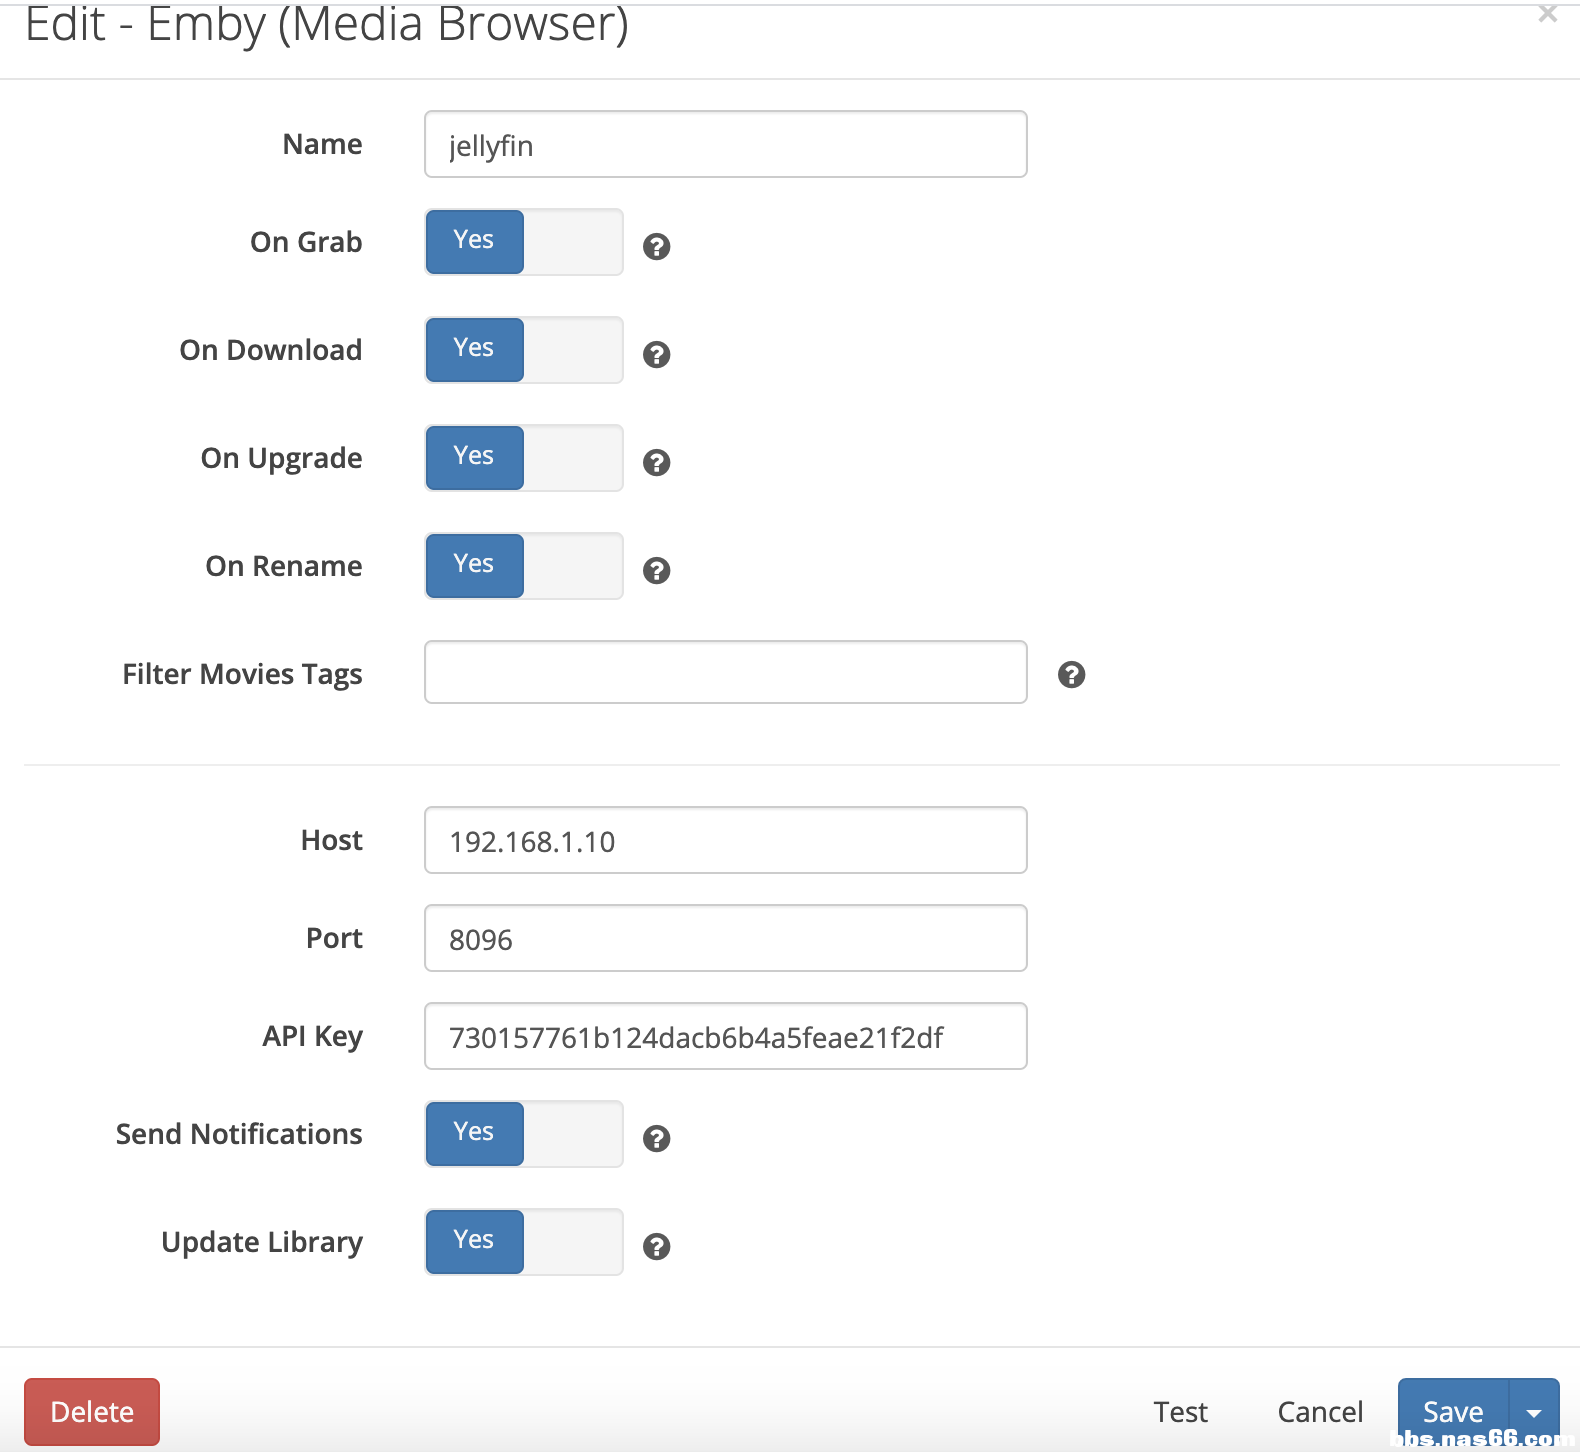Click the Host field with 192.168.1.10

[x=726, y=840]
